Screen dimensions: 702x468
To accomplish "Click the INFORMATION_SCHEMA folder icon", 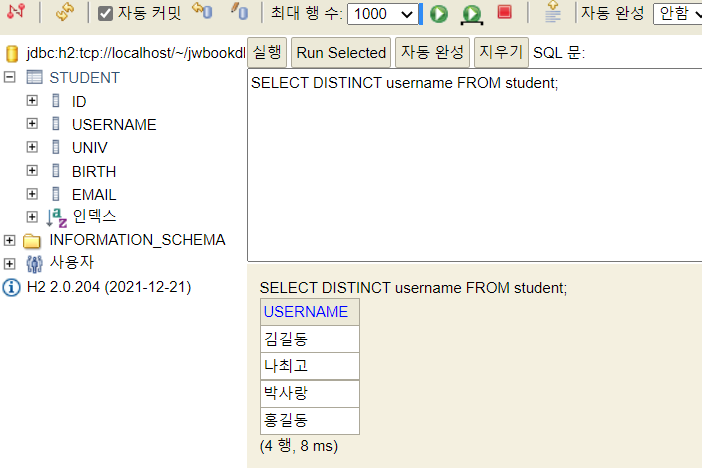I will [32, 241].
